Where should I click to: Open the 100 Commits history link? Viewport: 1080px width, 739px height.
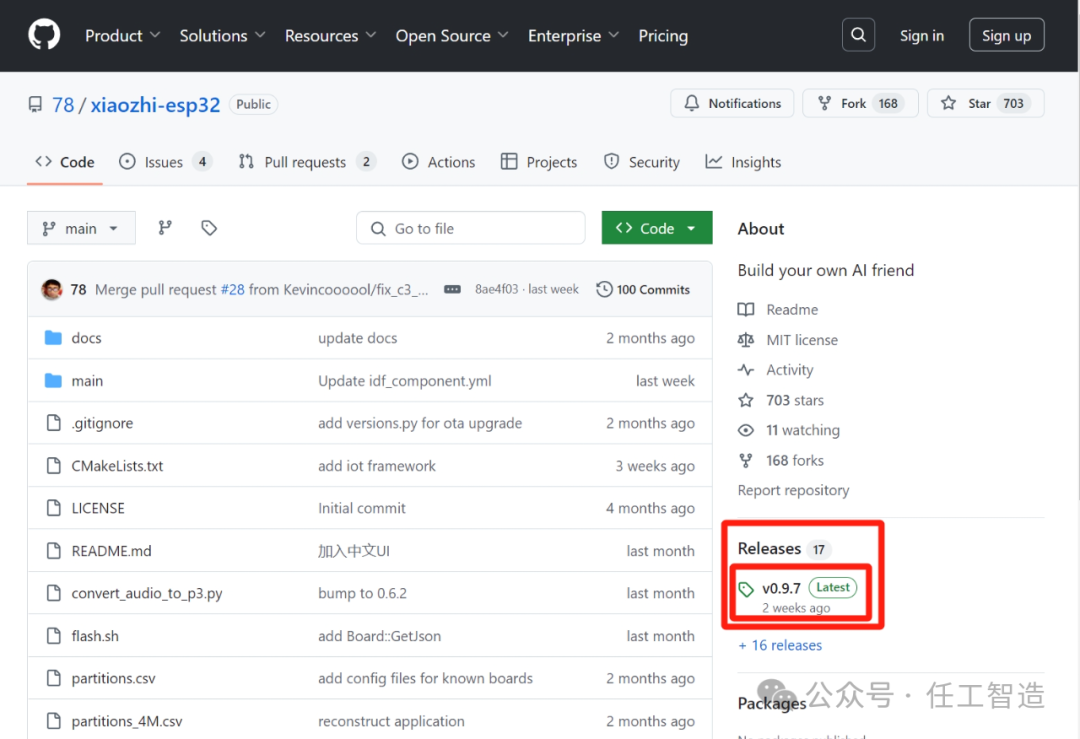coord(643,289)
